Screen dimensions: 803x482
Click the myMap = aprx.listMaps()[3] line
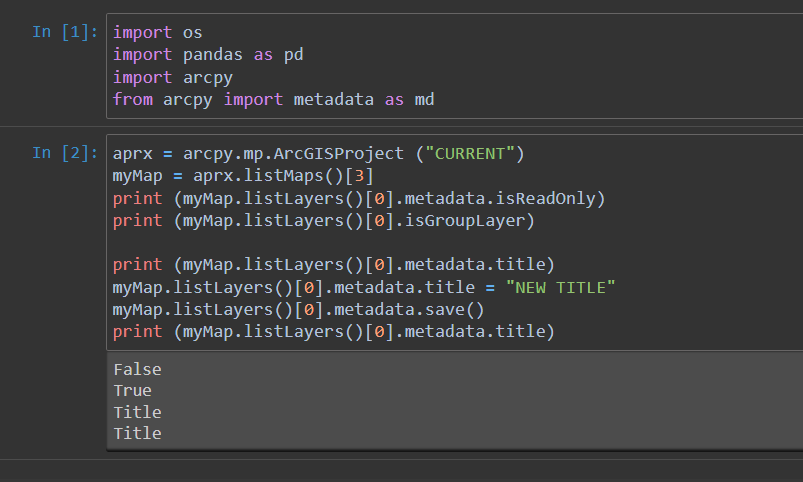pos(243,176)
